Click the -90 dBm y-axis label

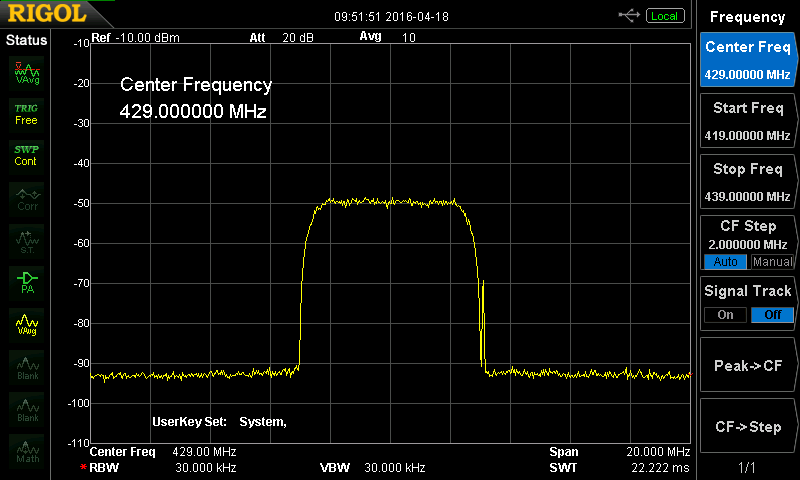(81, 363)
